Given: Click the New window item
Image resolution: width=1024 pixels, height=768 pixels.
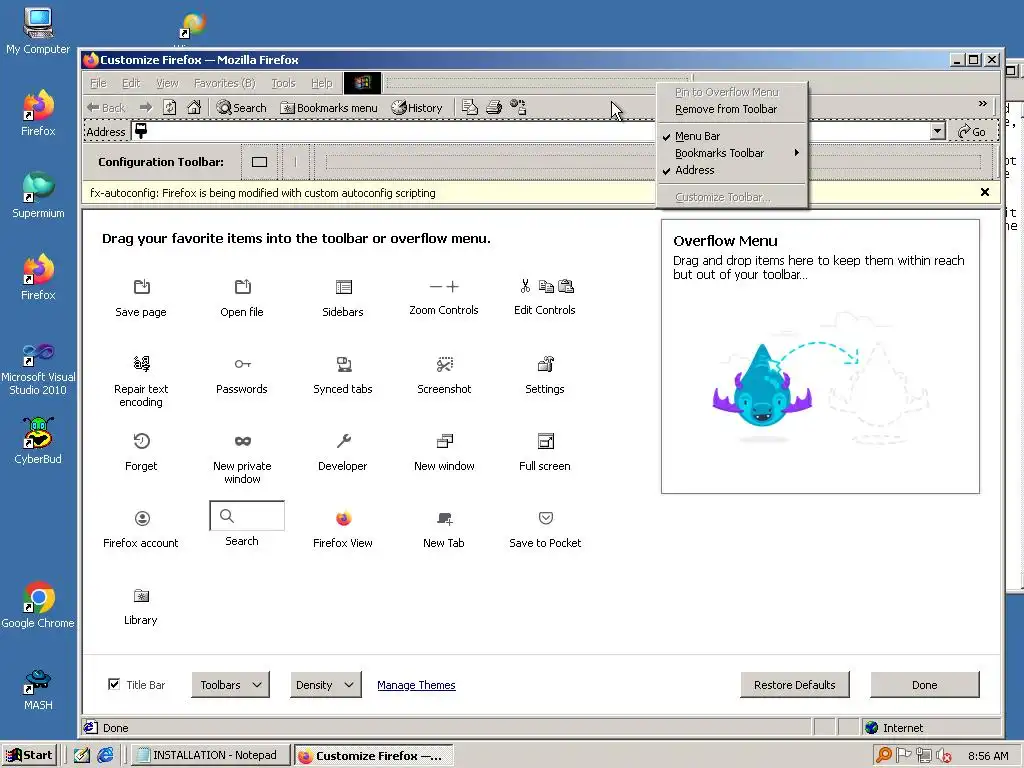Looking at the screenshot, I should [x=444, y=452].
